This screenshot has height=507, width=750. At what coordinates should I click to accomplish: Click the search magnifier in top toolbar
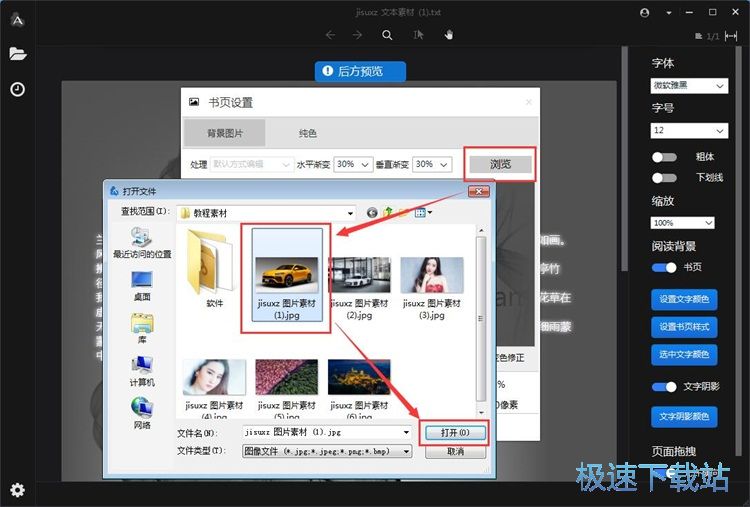387,35
